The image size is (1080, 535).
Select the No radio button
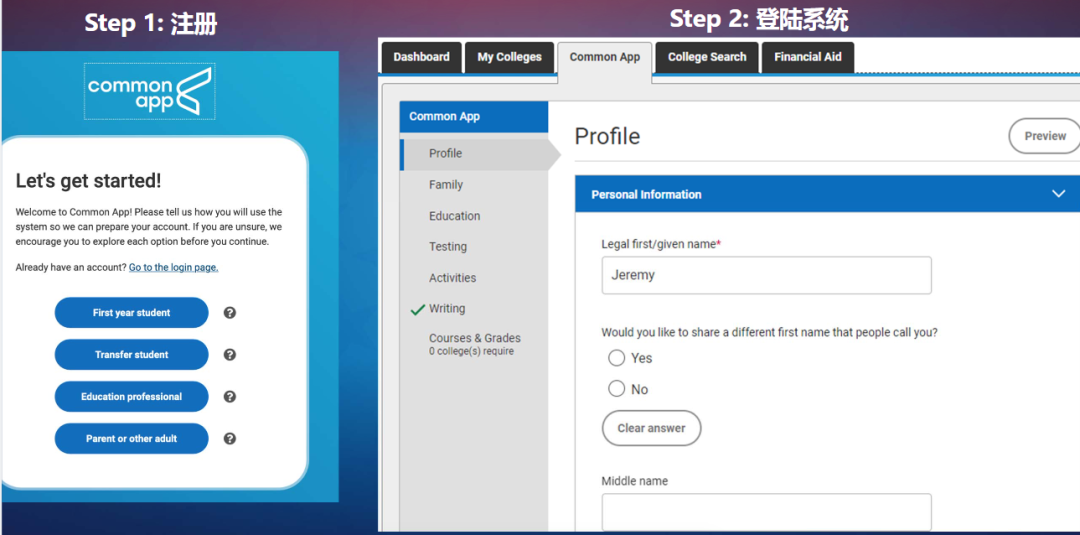(x=617, y=389)
